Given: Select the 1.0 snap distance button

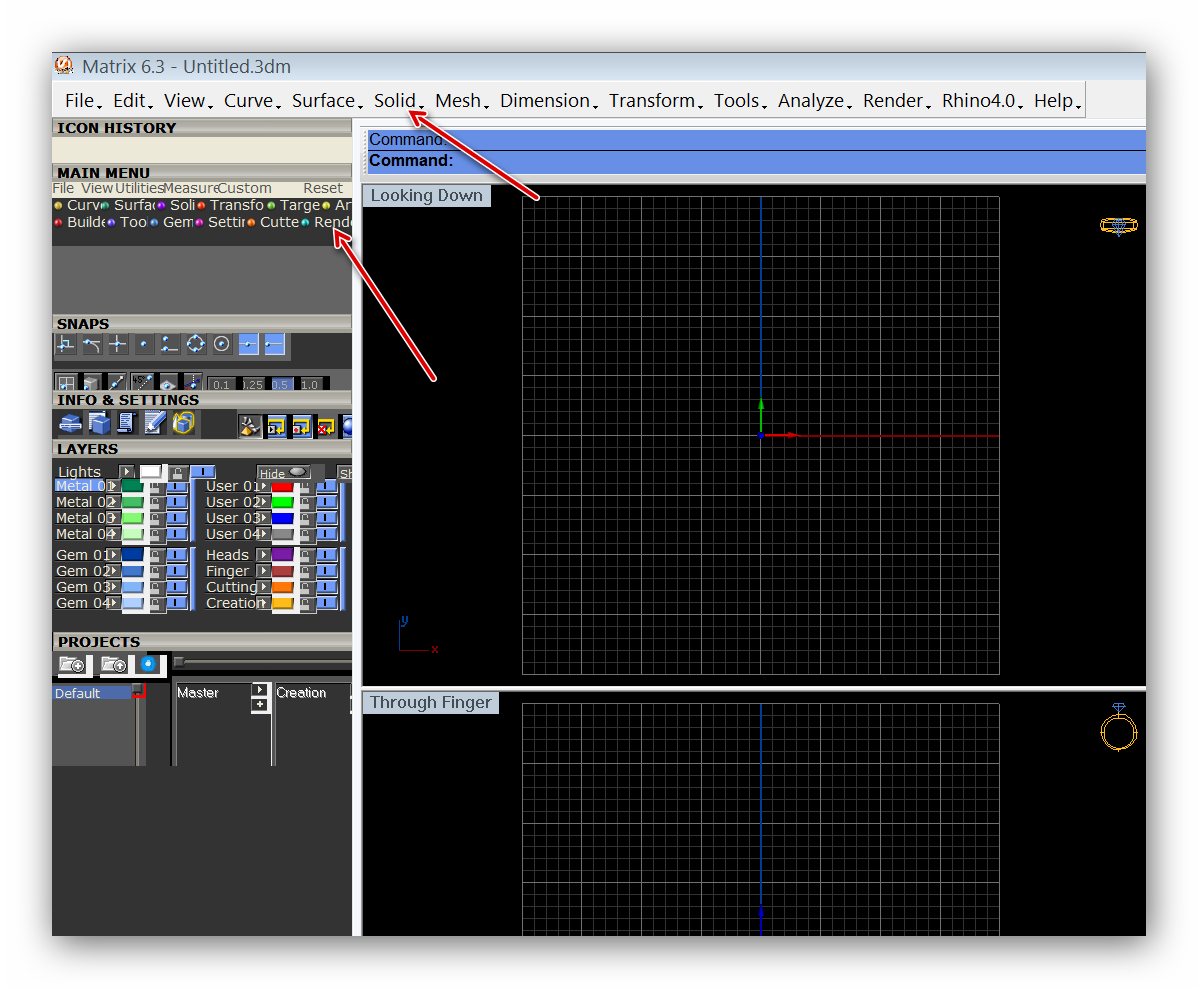Looking at the screenshot, I should [309, 384].
